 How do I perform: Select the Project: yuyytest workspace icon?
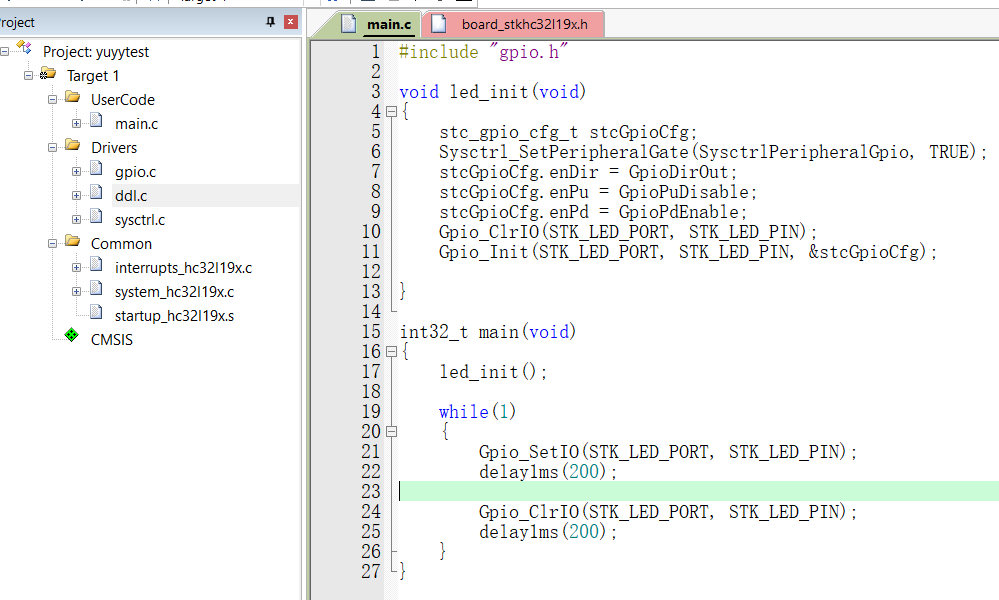(x=24, y=48)
